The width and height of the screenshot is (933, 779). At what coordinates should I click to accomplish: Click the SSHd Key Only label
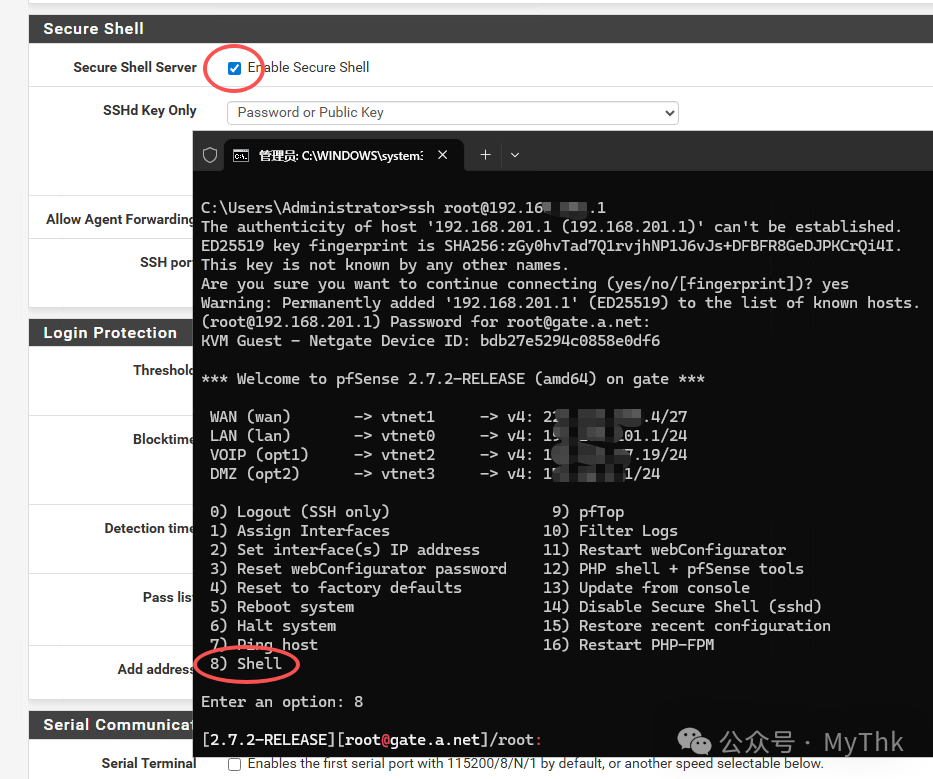click(x=149, y=111)
